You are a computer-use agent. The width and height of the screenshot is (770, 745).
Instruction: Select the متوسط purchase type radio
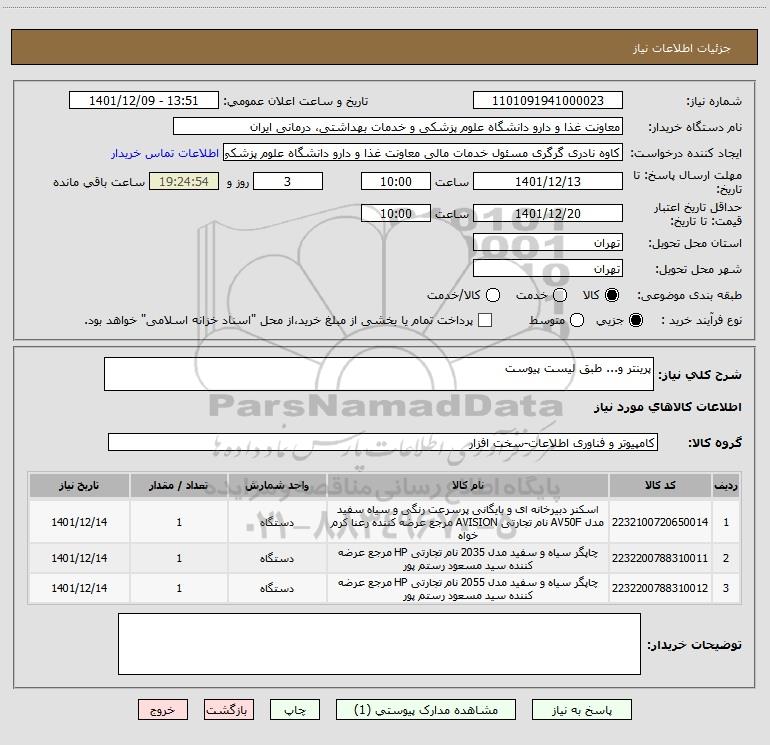577,320
